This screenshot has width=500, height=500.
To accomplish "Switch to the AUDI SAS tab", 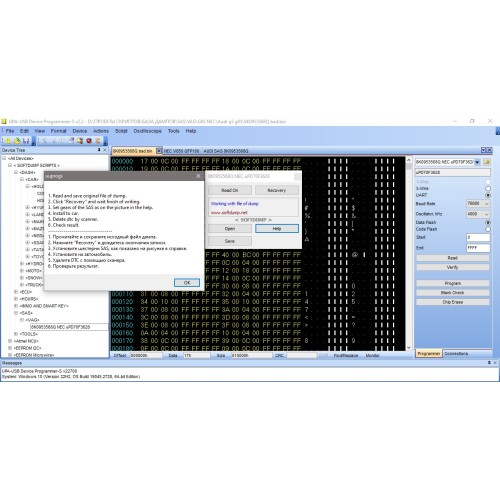I will [x=226, y=151].
